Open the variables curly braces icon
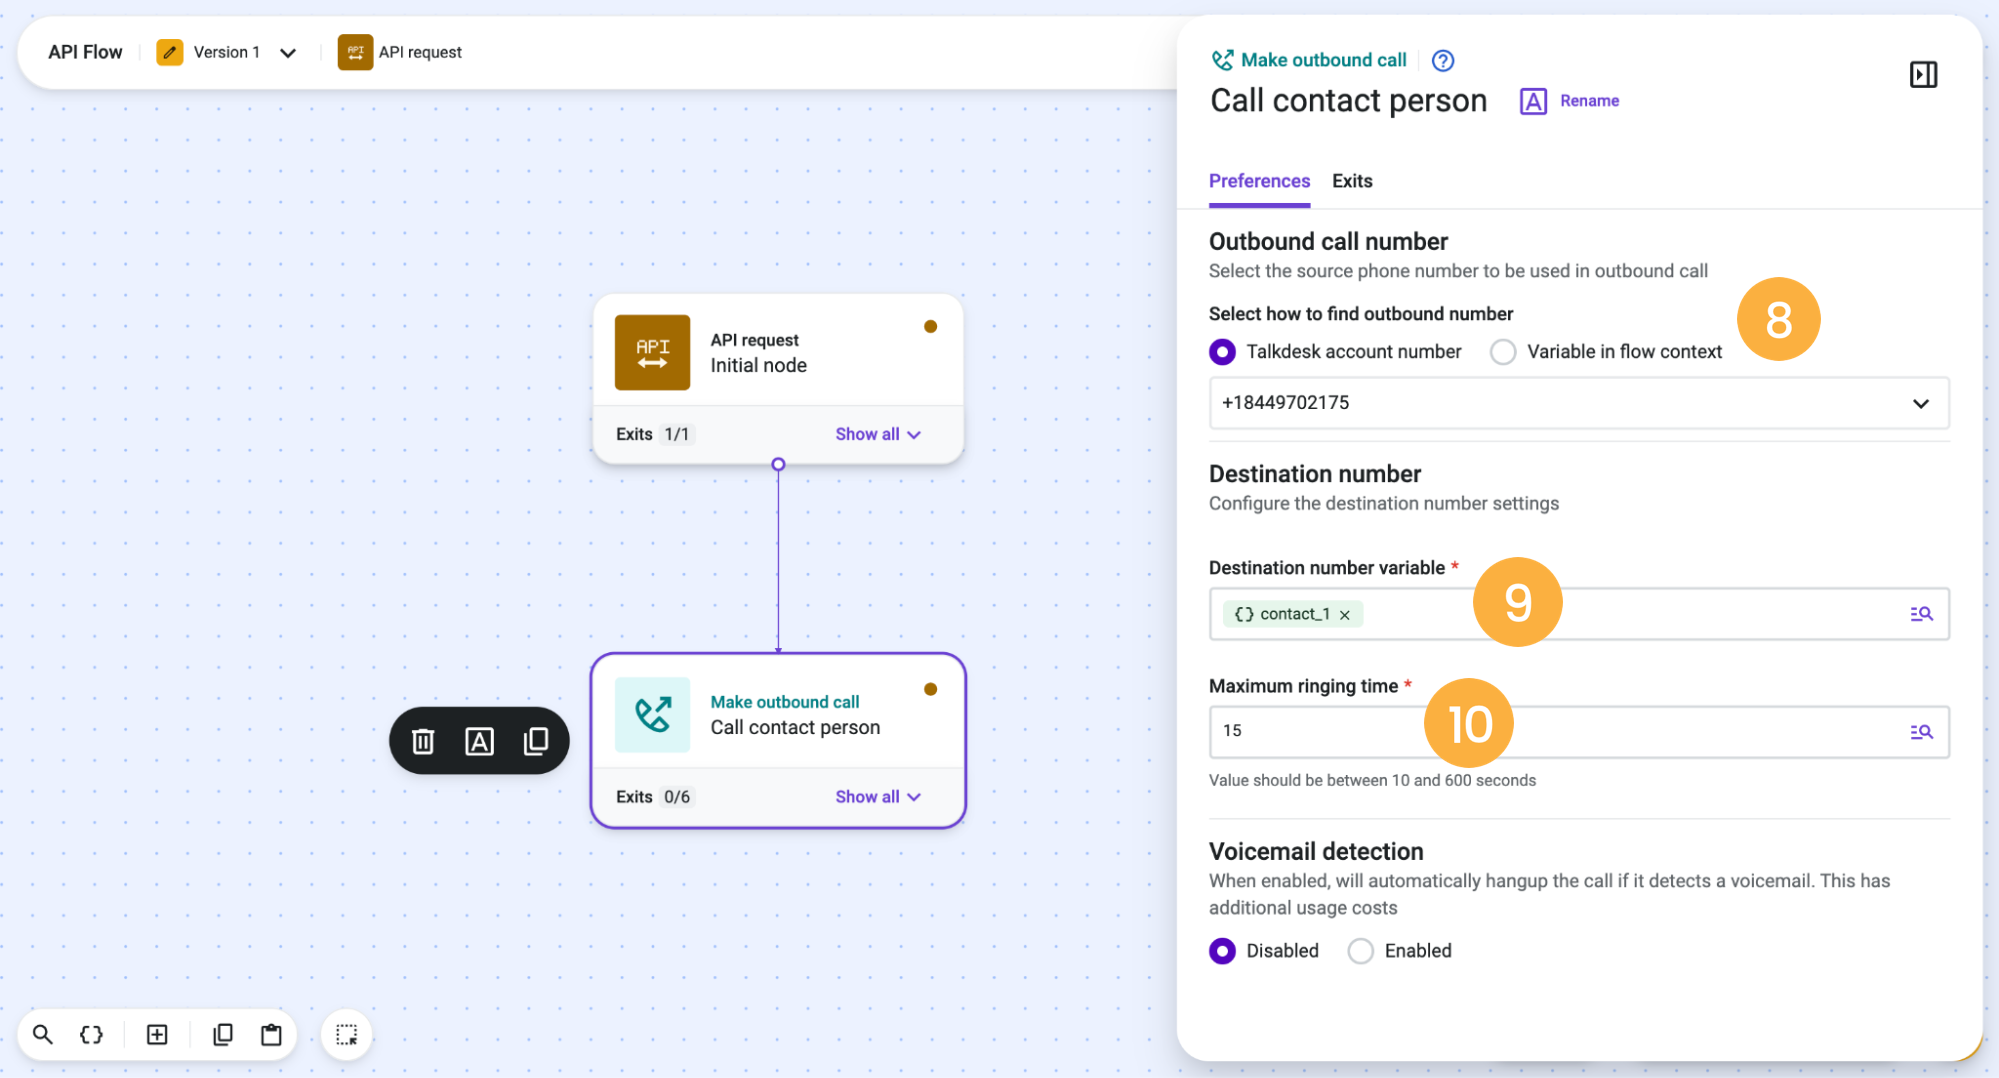Image resolution: width=1999 pixels, height=1078 pixels. [91, 1034]
